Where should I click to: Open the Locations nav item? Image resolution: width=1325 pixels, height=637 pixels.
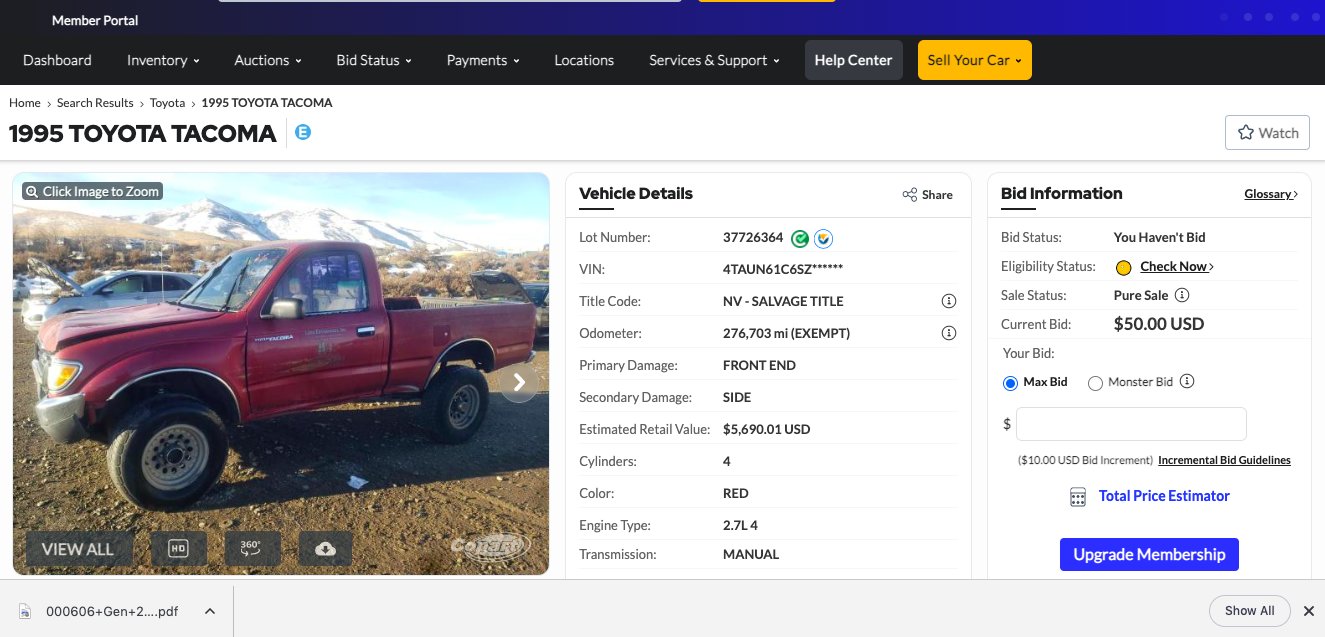point(584,60)
